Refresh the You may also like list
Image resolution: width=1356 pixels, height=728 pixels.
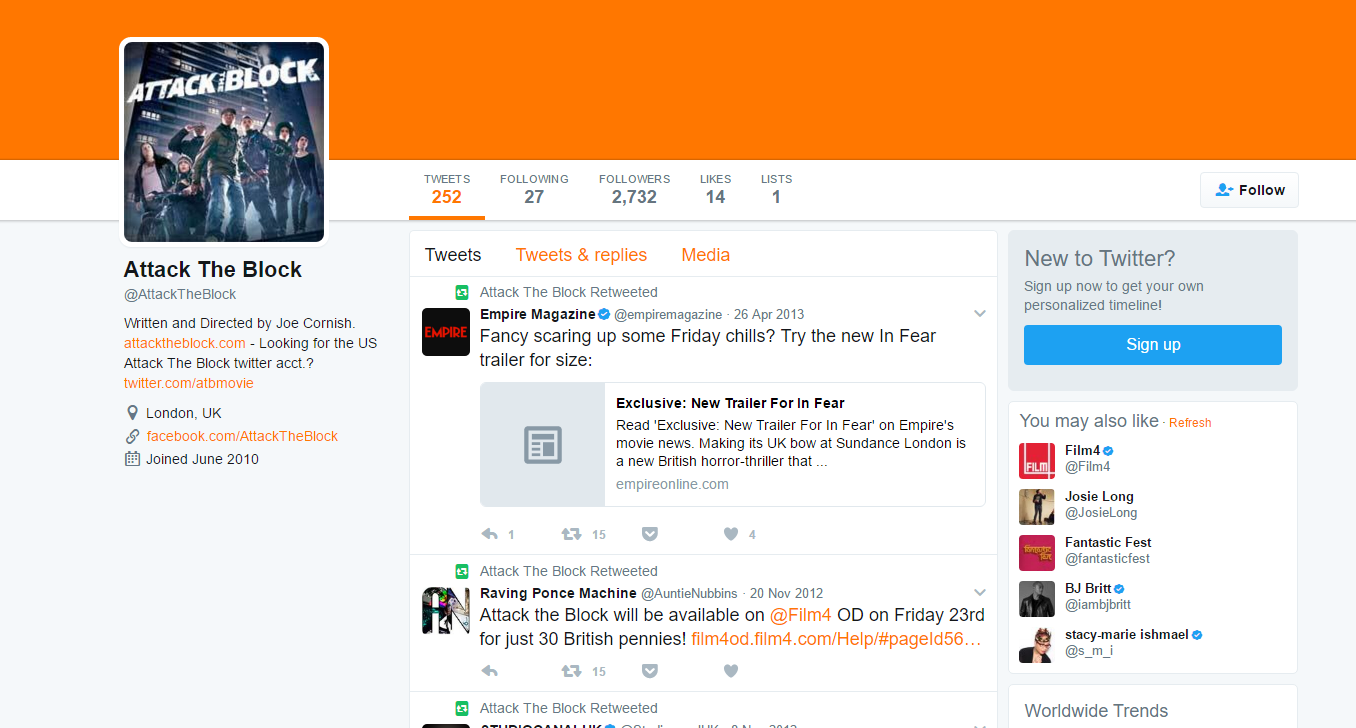point(1190,423)
